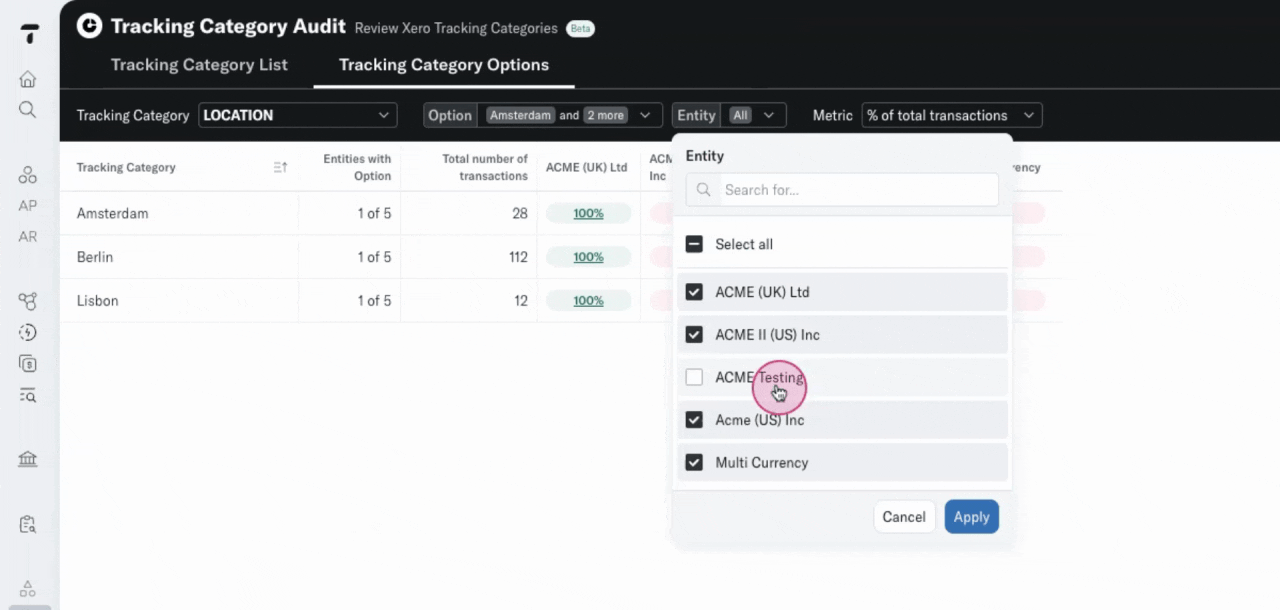1280x610 pixels.
Task: Click the search magnifier icon in the sidebar
Action: coord(28,109)
